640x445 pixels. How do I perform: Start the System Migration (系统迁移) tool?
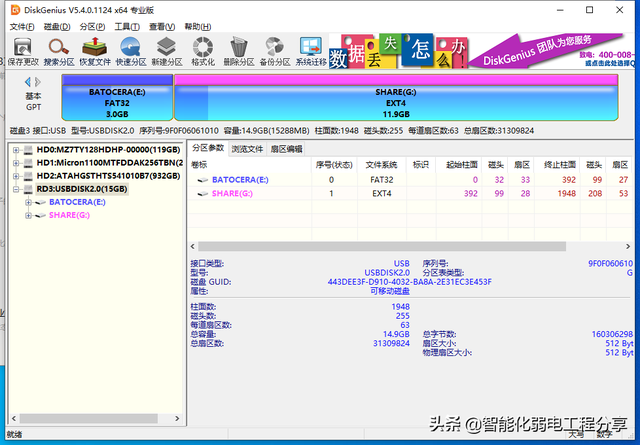point(311,51)
